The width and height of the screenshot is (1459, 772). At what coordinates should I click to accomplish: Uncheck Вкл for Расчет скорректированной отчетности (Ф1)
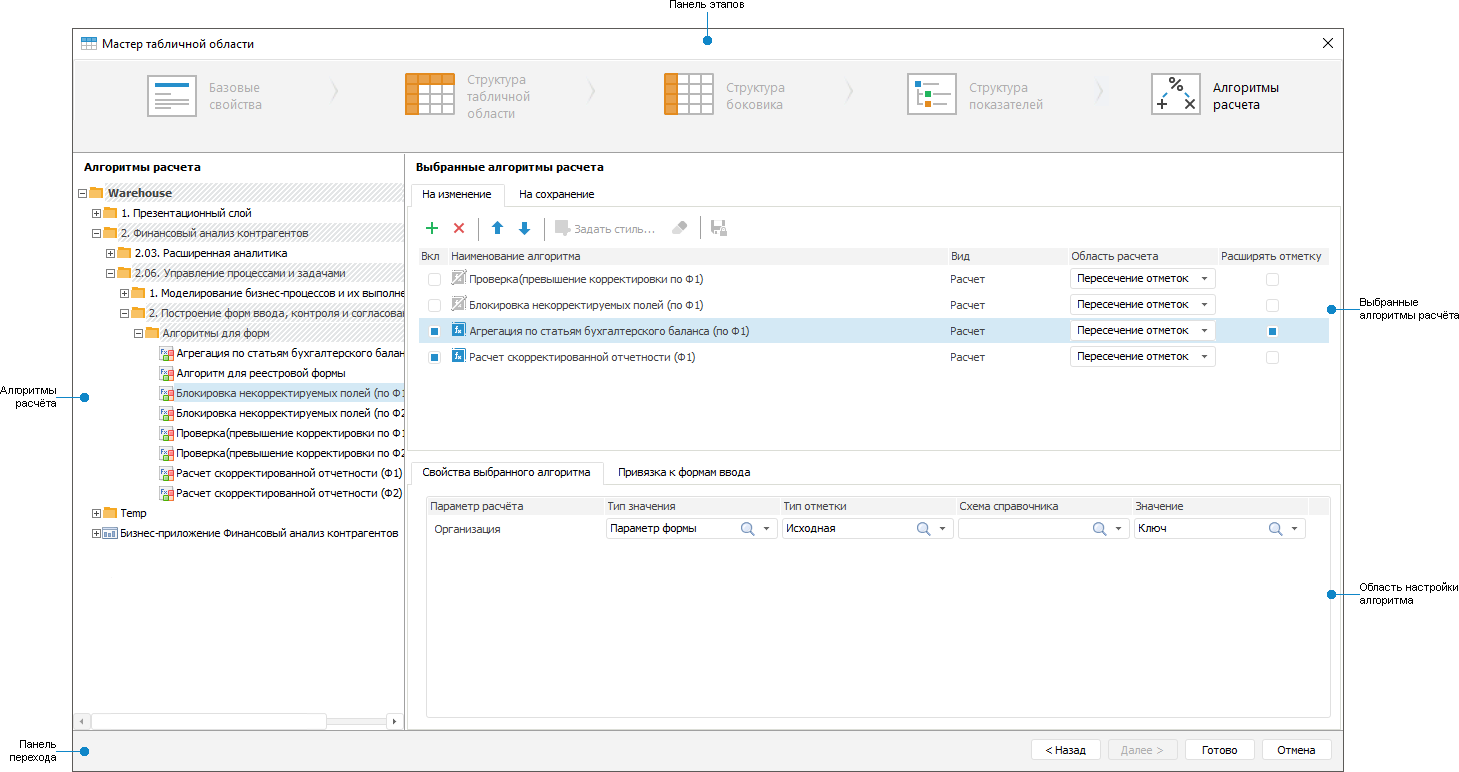point(434,357)
